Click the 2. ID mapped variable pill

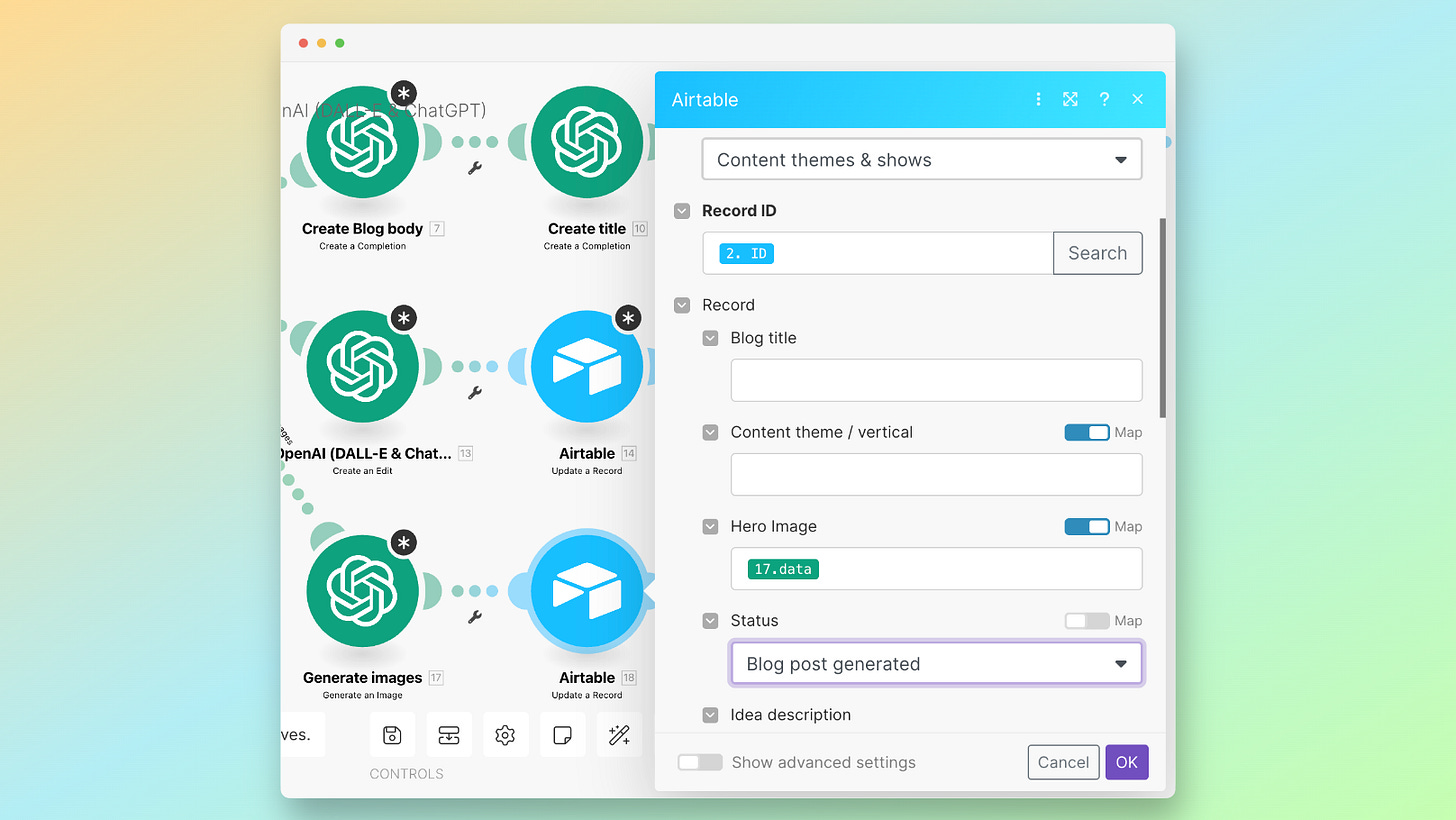pos(746,254)
